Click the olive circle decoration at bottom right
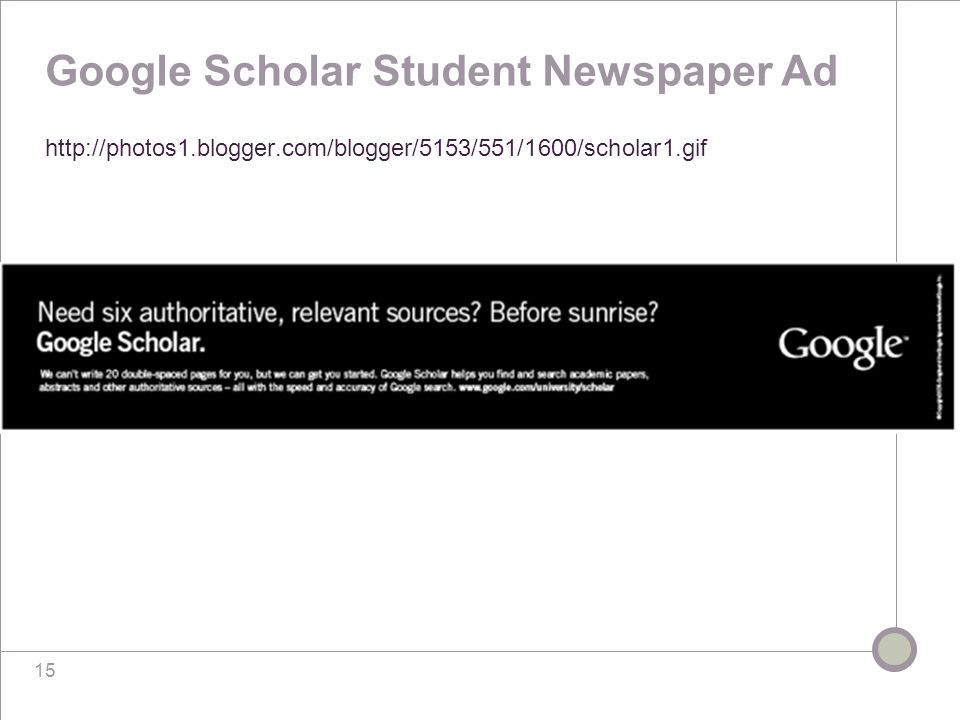The height and width of the screenshot is (720, 960). coord(894,649)
